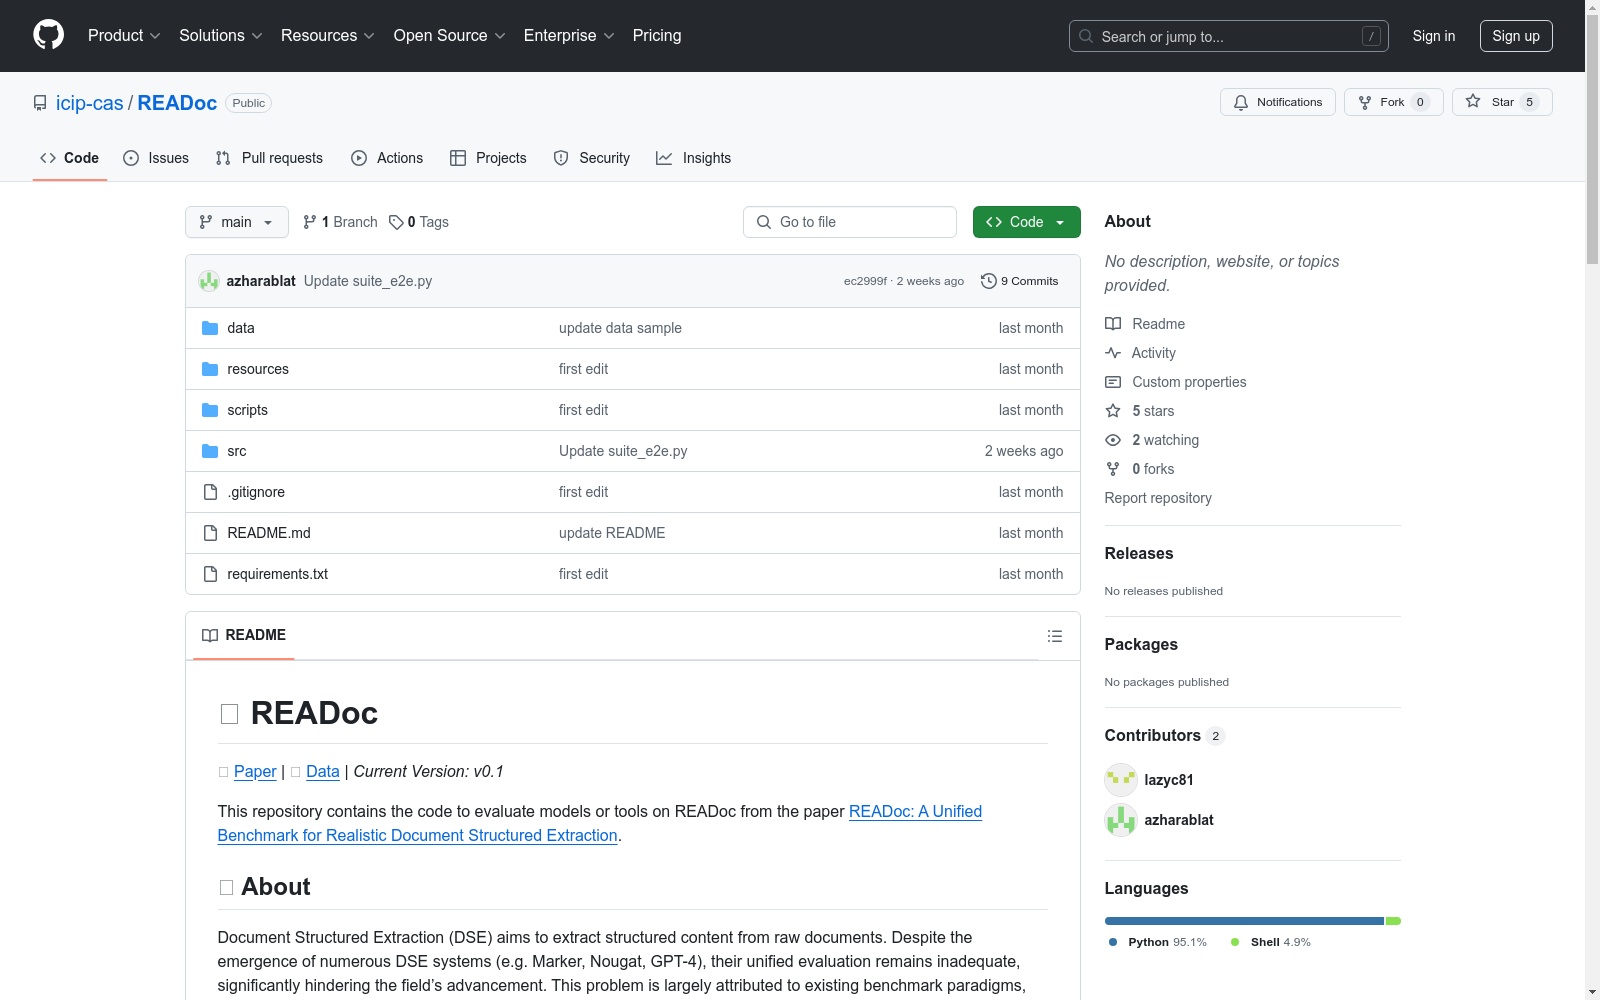Viewport: 1600px width, 1000px height.
Task: Click the book icon beside Readme link
Action: 1113,324
